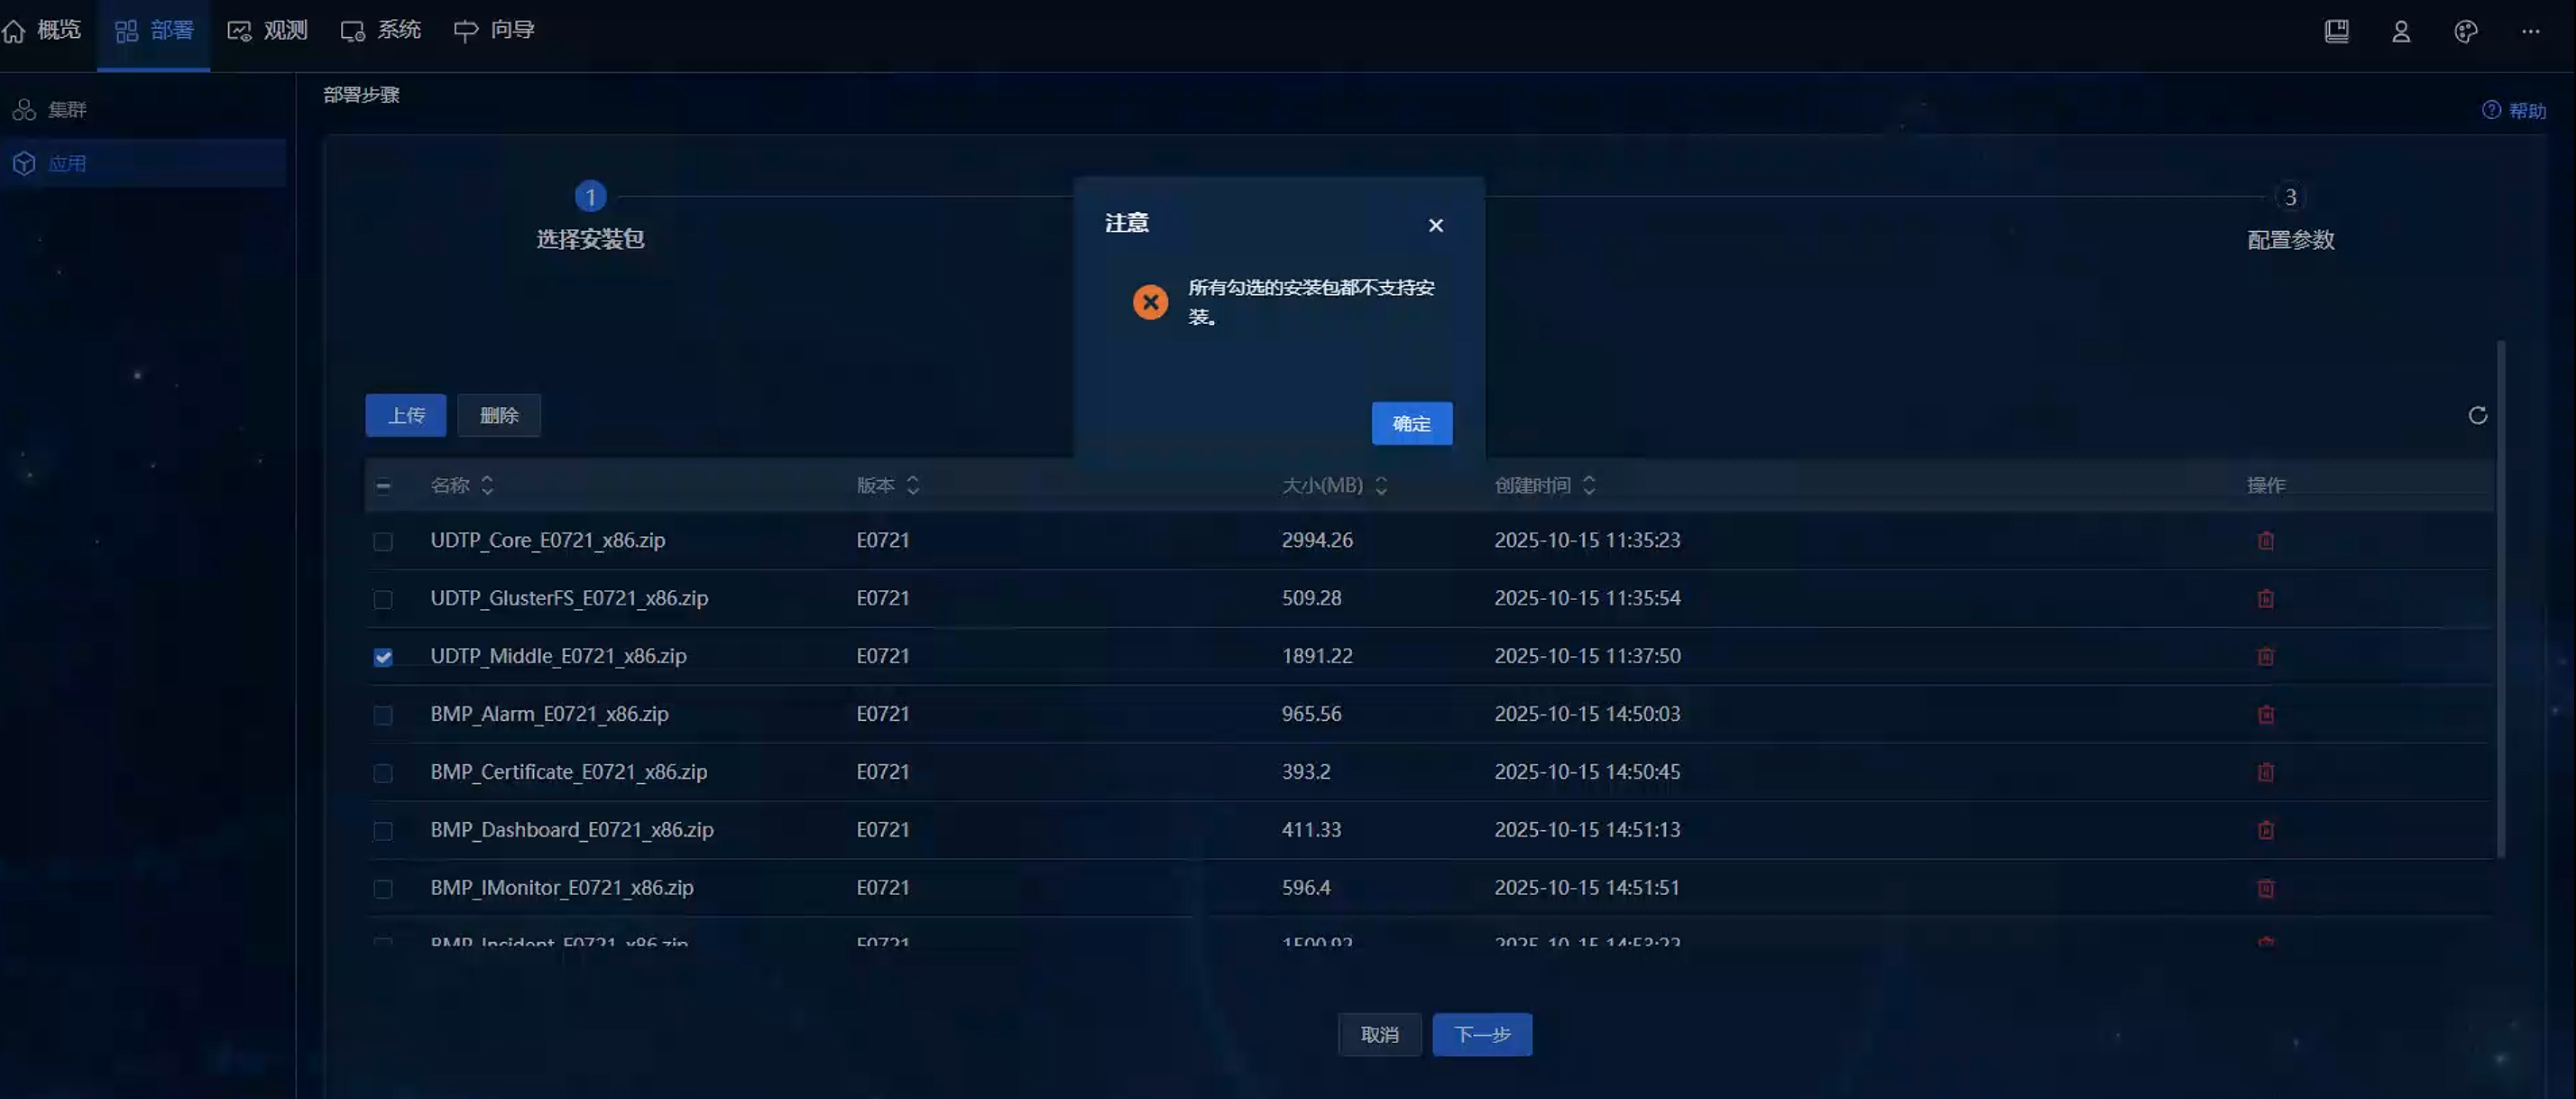Uncheck the UDTP_Middle_E0721_x86.zip checkbox
The width and height of the screenshot is (2576, 1099).
click(x=383, y=657)
